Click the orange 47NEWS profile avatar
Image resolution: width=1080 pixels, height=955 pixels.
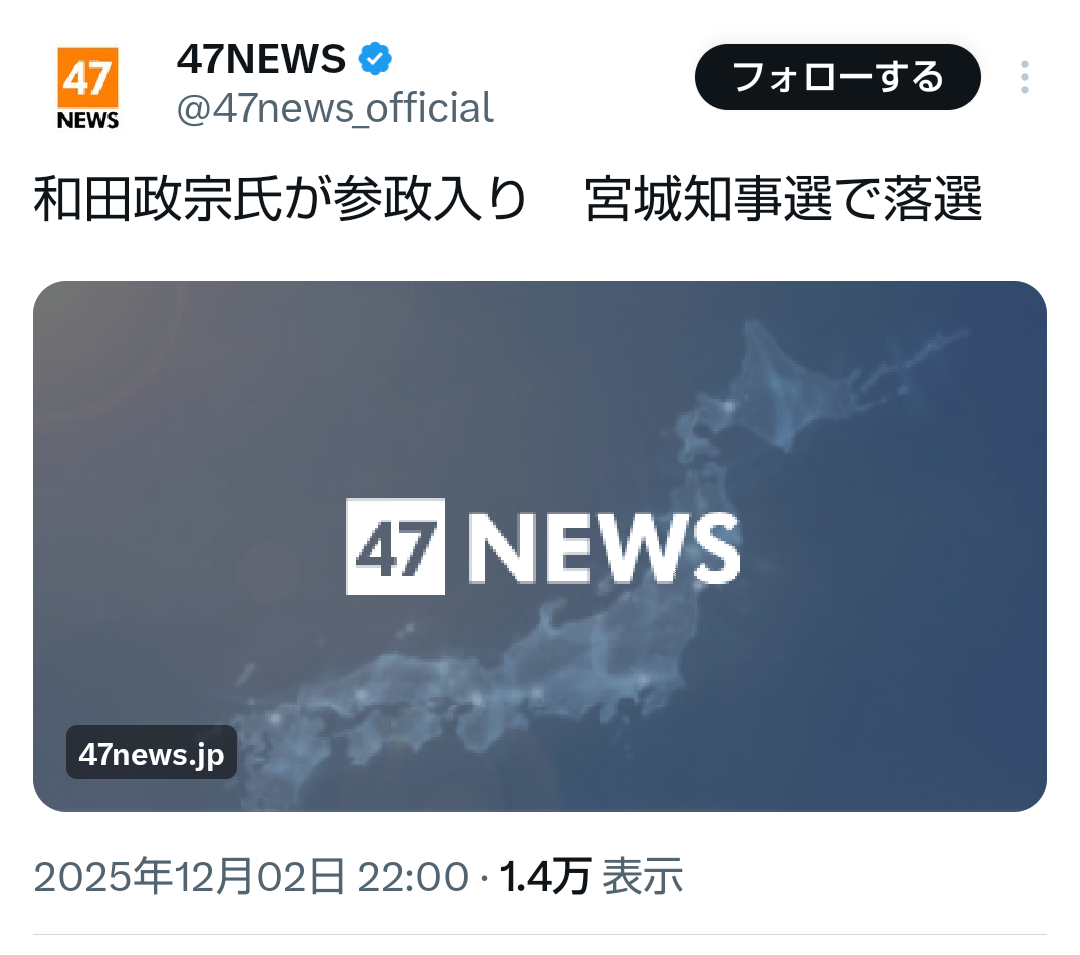point(87,89)
